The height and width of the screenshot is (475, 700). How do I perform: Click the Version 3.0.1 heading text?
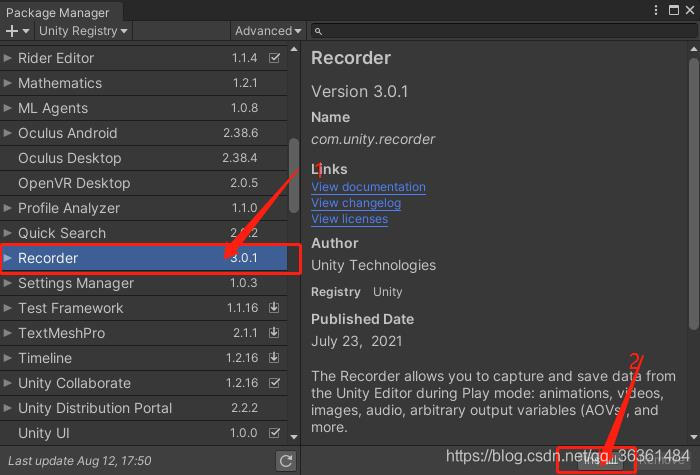click(x=359, y=92)
